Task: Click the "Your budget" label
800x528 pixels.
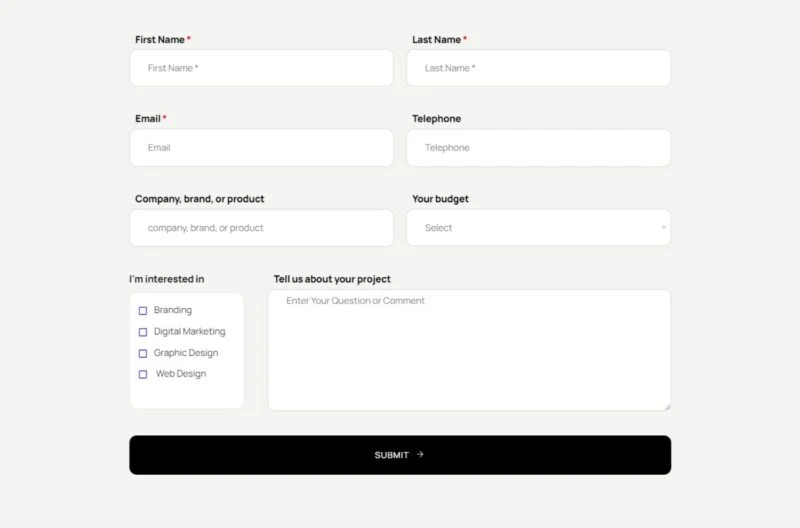Action: 440,199
